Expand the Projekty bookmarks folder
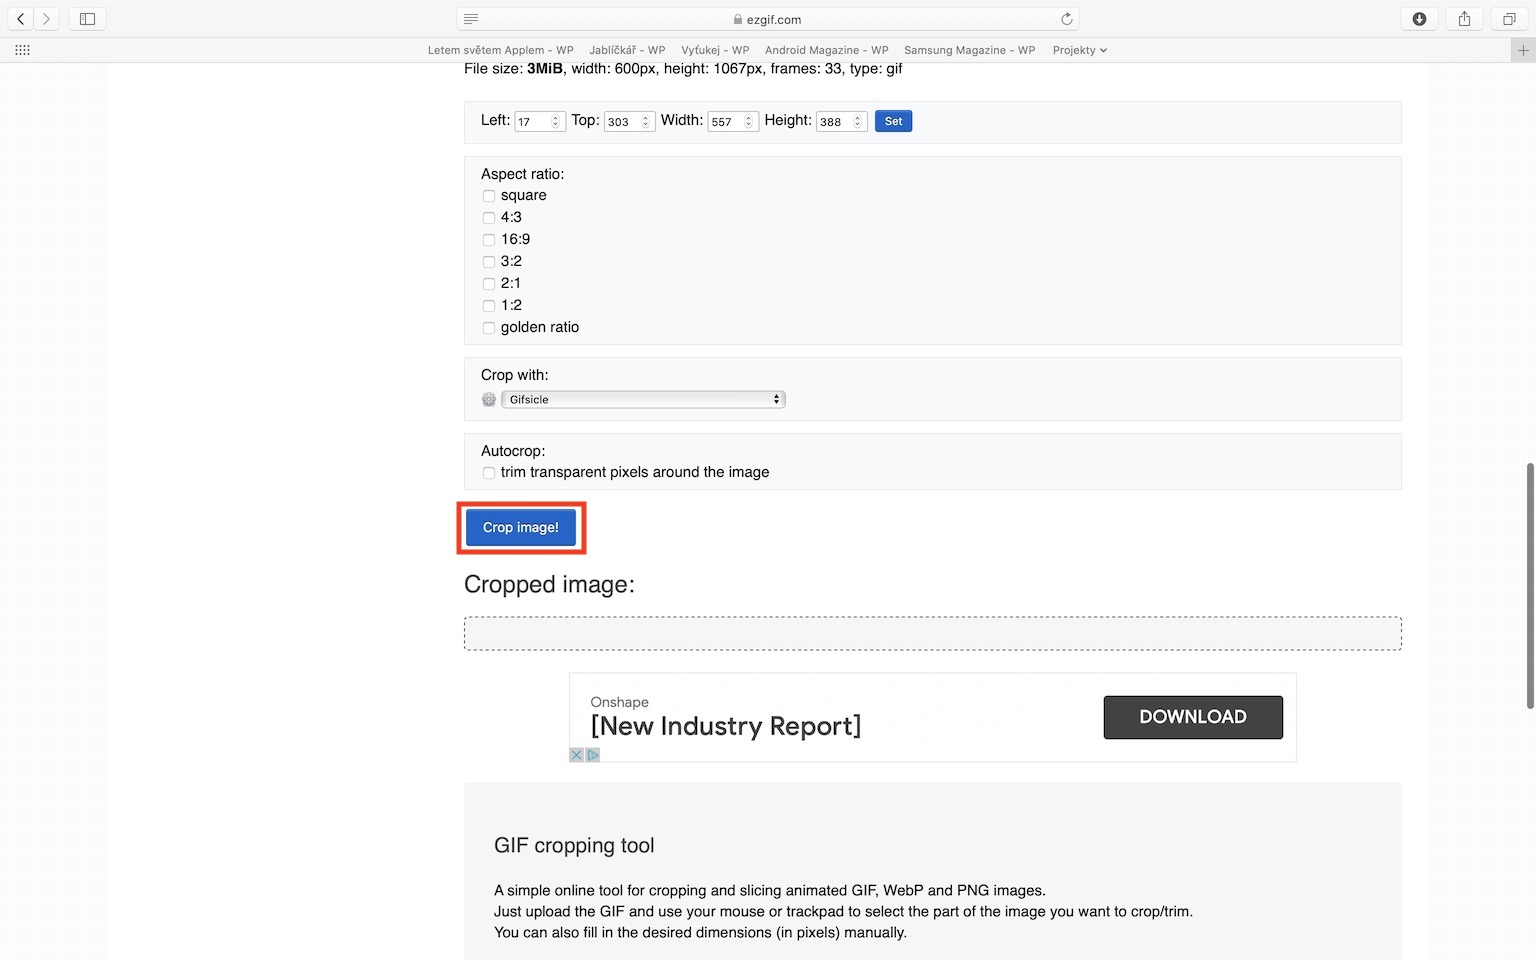1536x960 pixels. click(1079, 50)
